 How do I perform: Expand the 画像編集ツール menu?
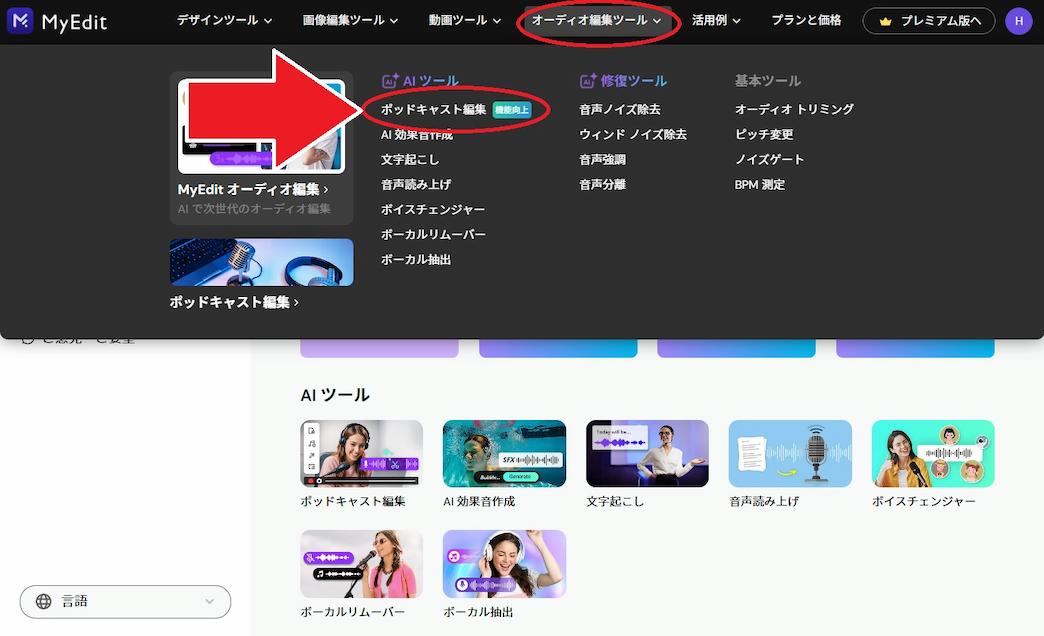tap(350, 21)
